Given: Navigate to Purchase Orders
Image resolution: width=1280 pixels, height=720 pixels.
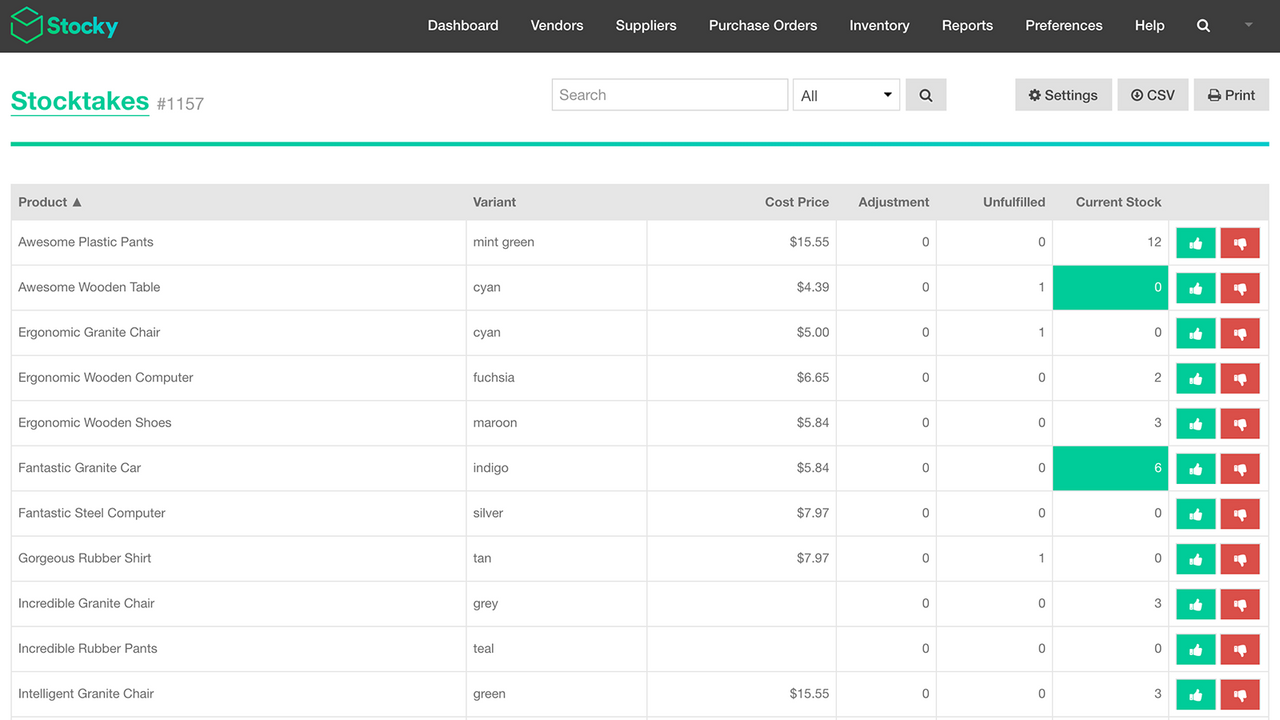Looking at the screenshot, I should pyautogui.click(x=762, y=25).
